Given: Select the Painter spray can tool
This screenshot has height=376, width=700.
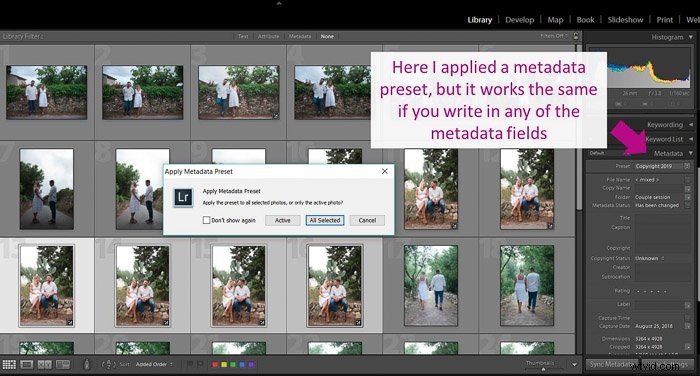Looking at the screenshot, I should pos(87,364).
